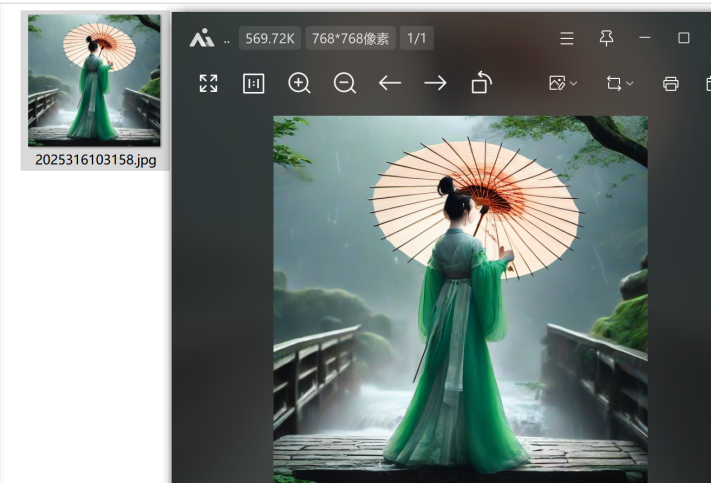This screenshot has height=484, width=711.
Task: Open the image edit tool
Action: (557, 83)
